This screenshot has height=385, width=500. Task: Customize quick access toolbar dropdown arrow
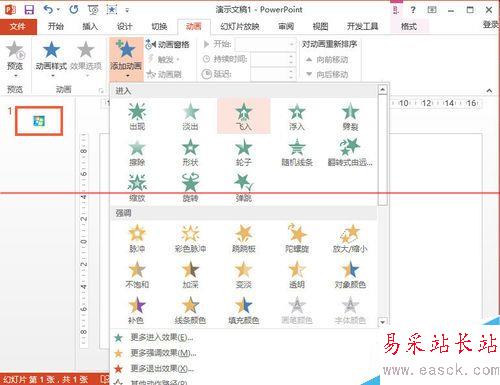(127, 10)
